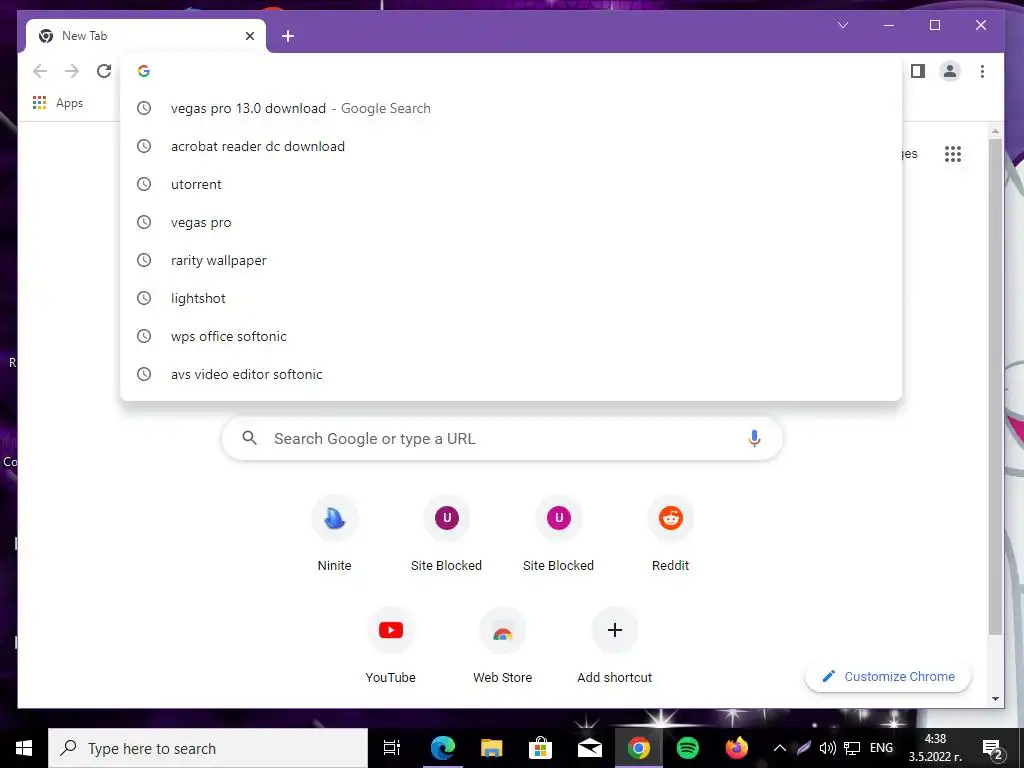Viewport: 1024px width, 768px height.
Task: Select the utorrent suggestion
Action: pos(511,184)
